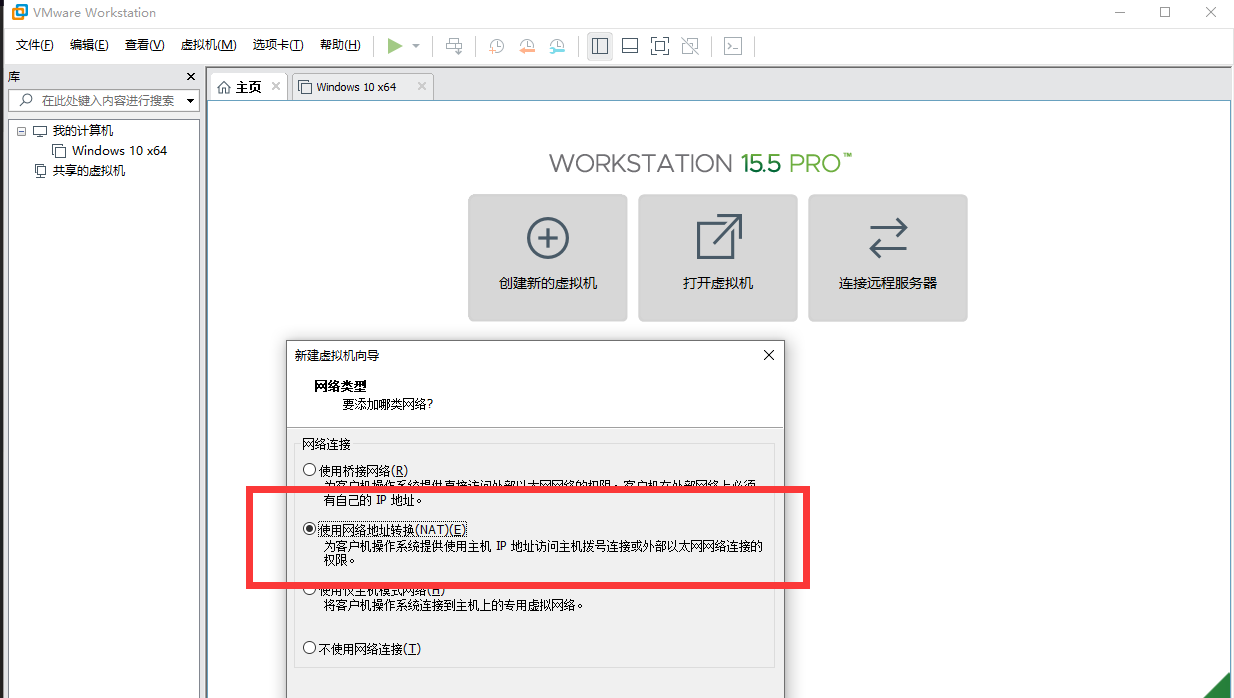Click the computer icon beside 我的计算机

tap(40, 131)
